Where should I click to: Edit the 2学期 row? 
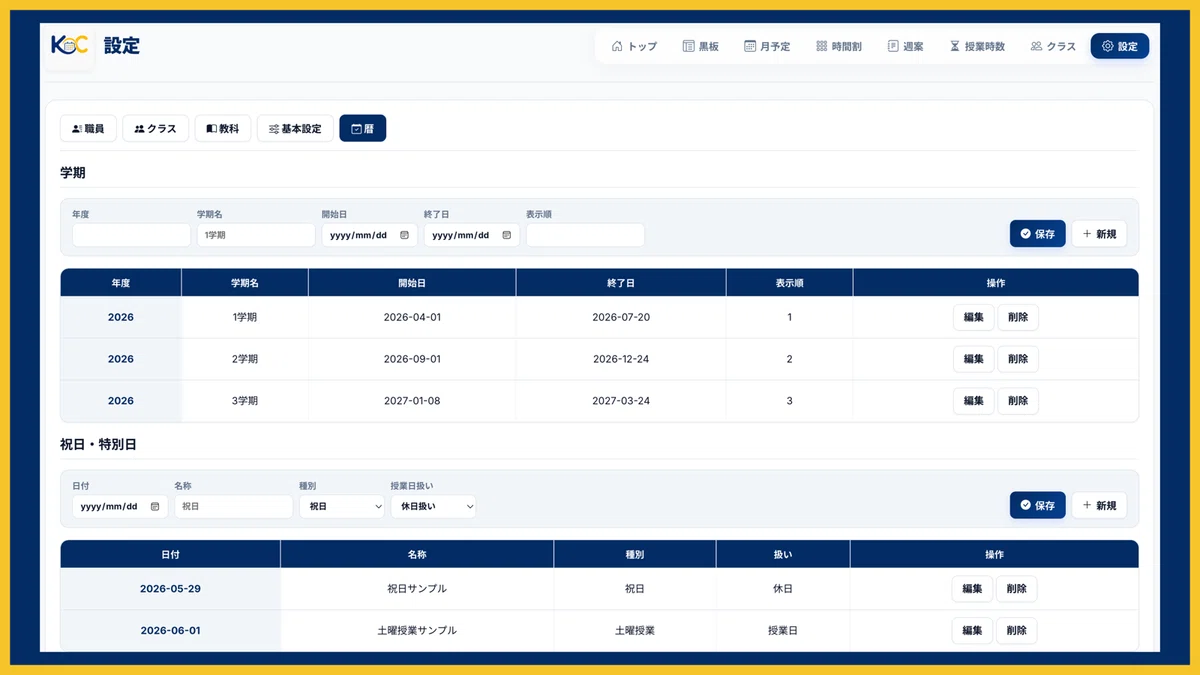click(x=973, y=359)
